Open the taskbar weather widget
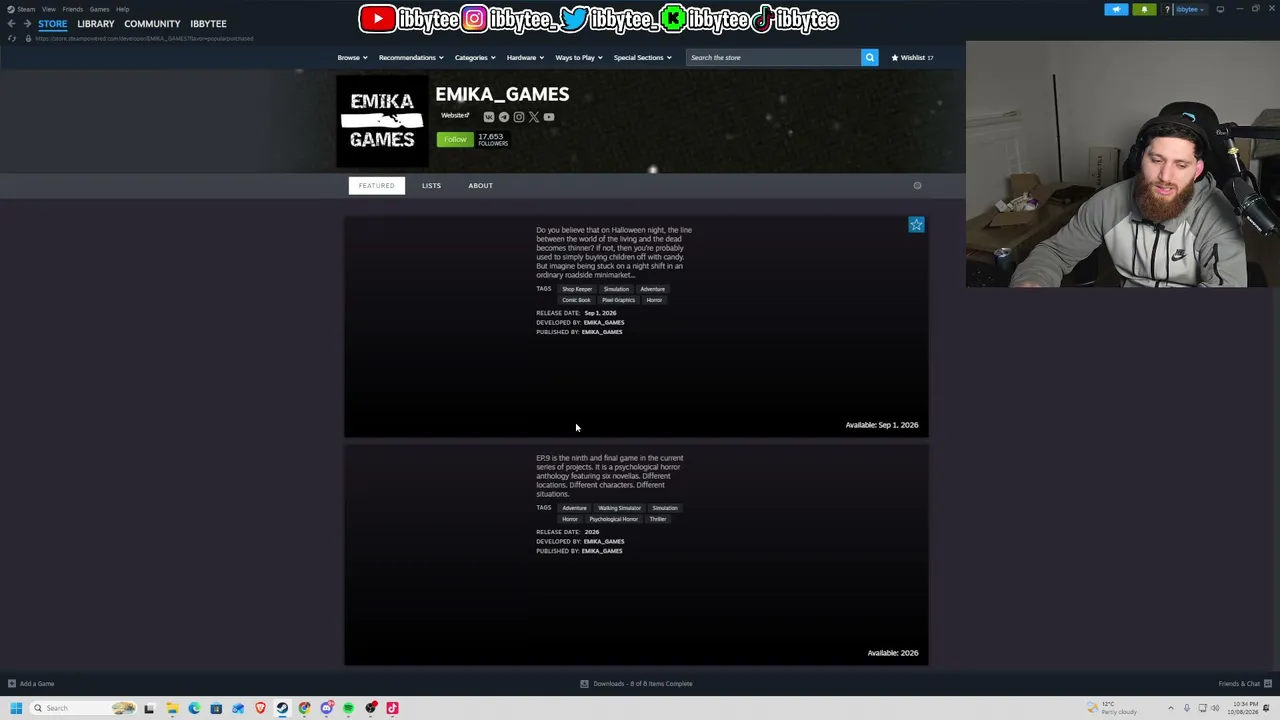1280x720 pixels. pyautogui.click(x=1113, y=708)
